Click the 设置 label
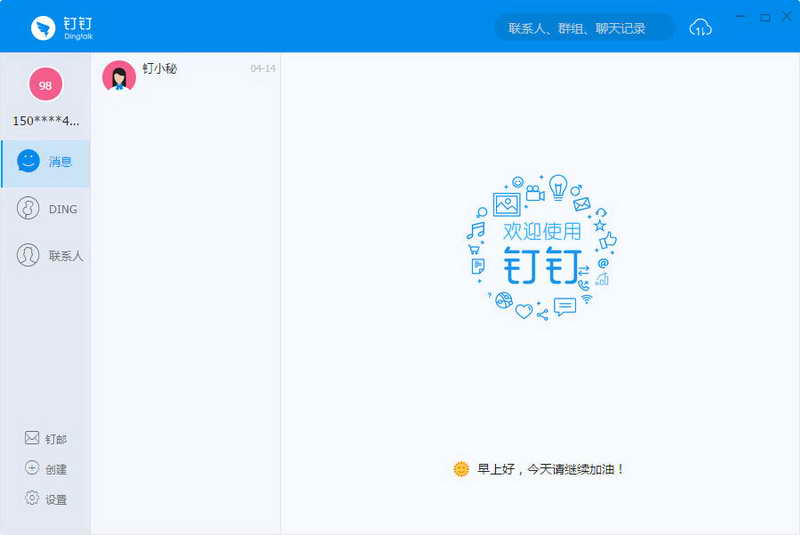This screenshot has width=800, height=535. click(56, 500)
